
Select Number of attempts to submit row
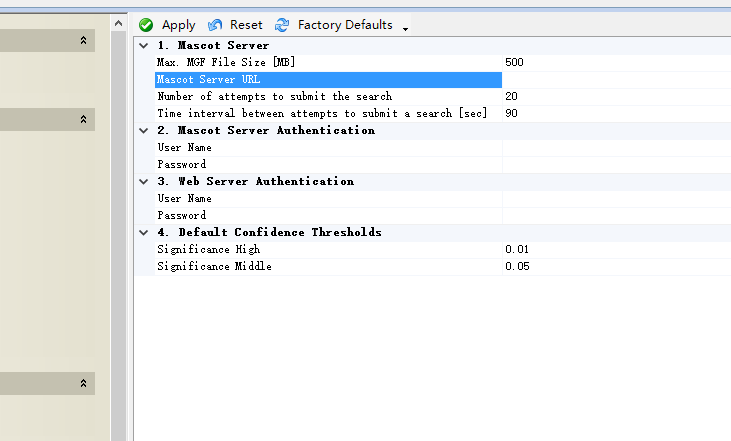(328, 96)
